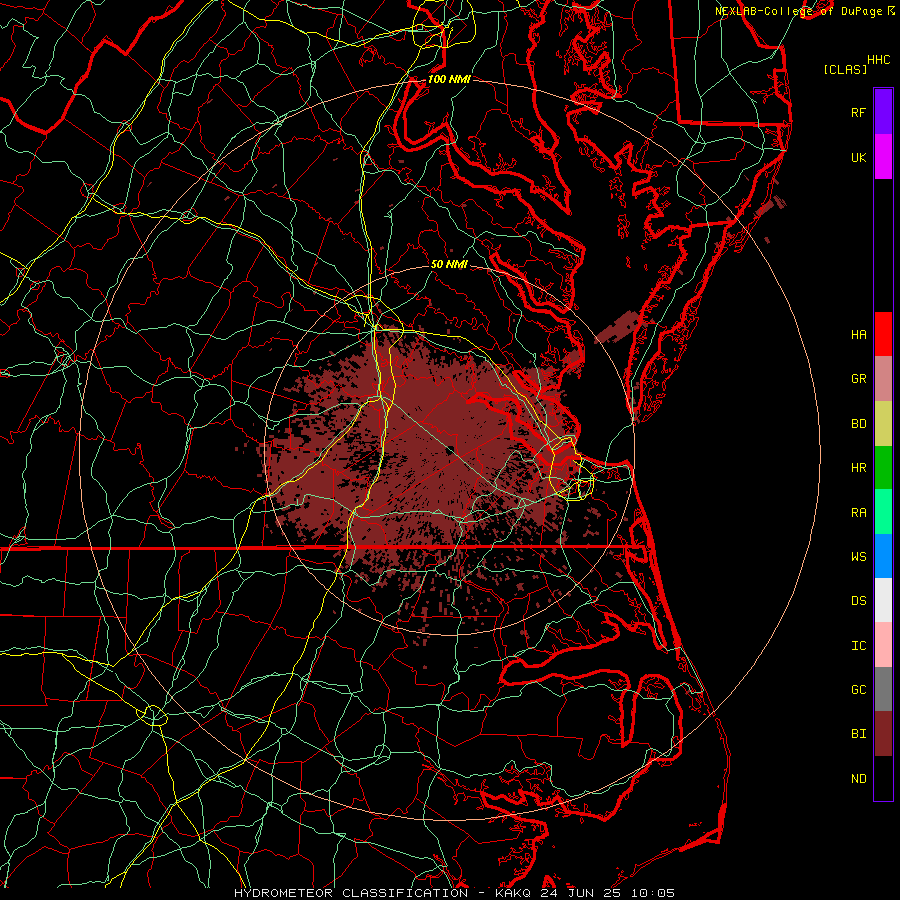900x900 pixels.
Task: Click the 'RF' legend label
Action: 858,112
